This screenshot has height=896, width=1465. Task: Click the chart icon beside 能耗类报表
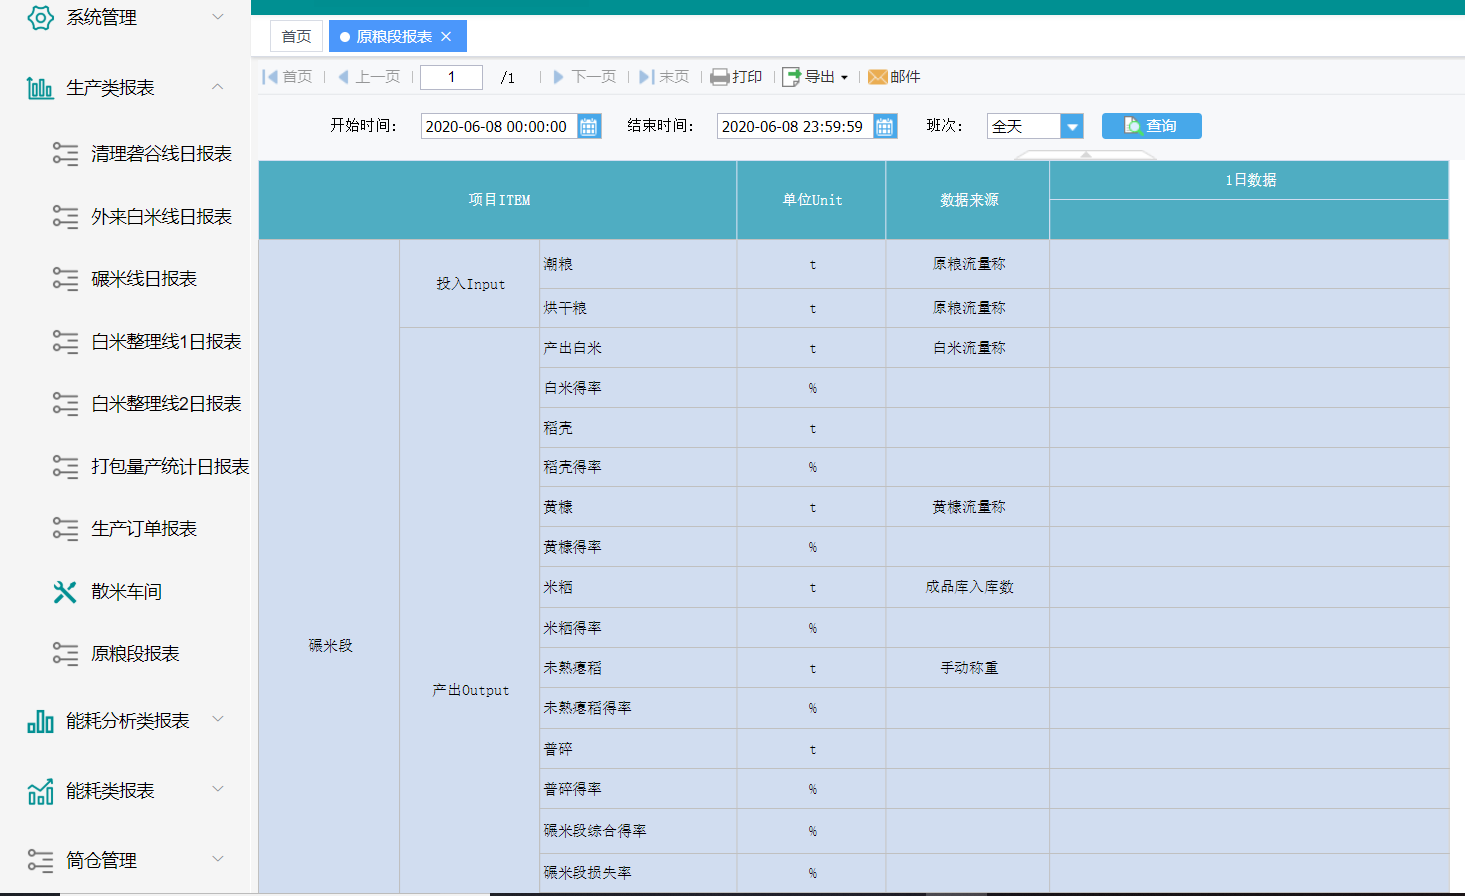[x=40, y=788]
